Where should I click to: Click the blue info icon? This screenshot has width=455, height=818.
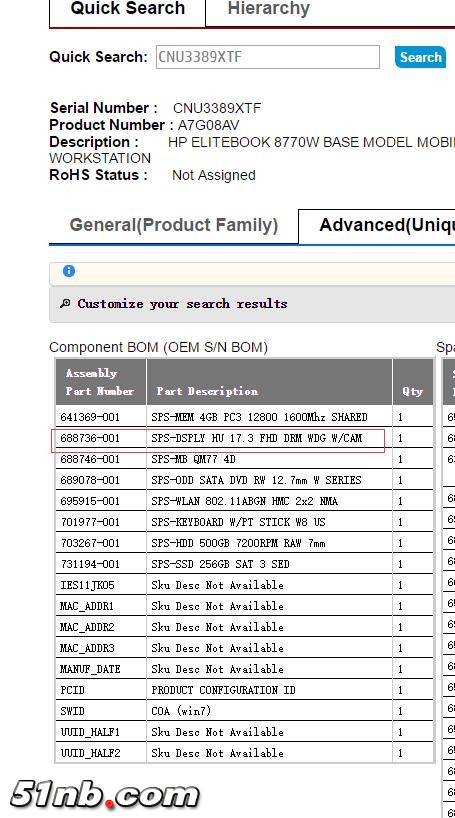68,271
